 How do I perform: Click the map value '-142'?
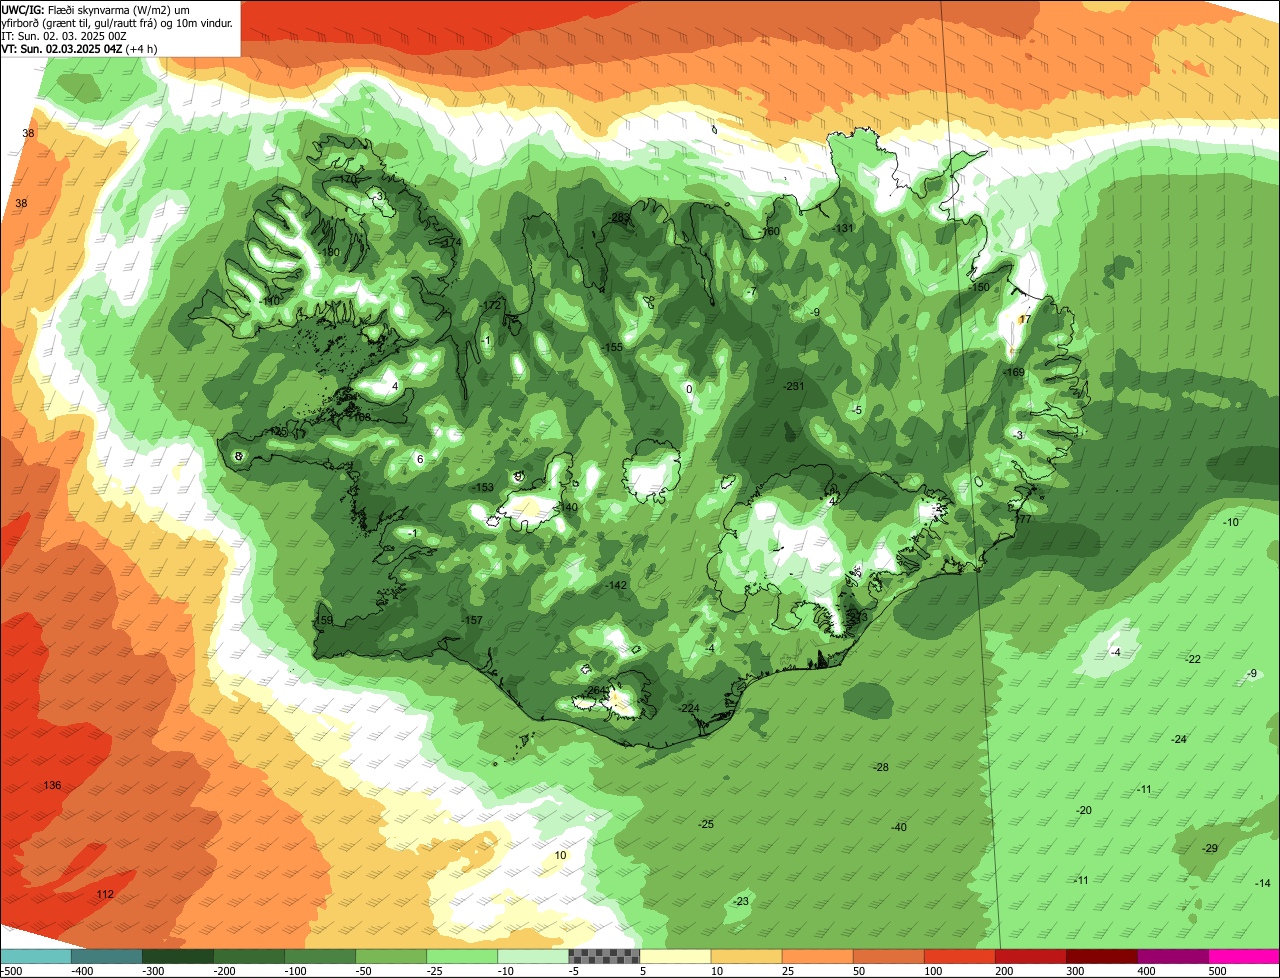[617, 585]
